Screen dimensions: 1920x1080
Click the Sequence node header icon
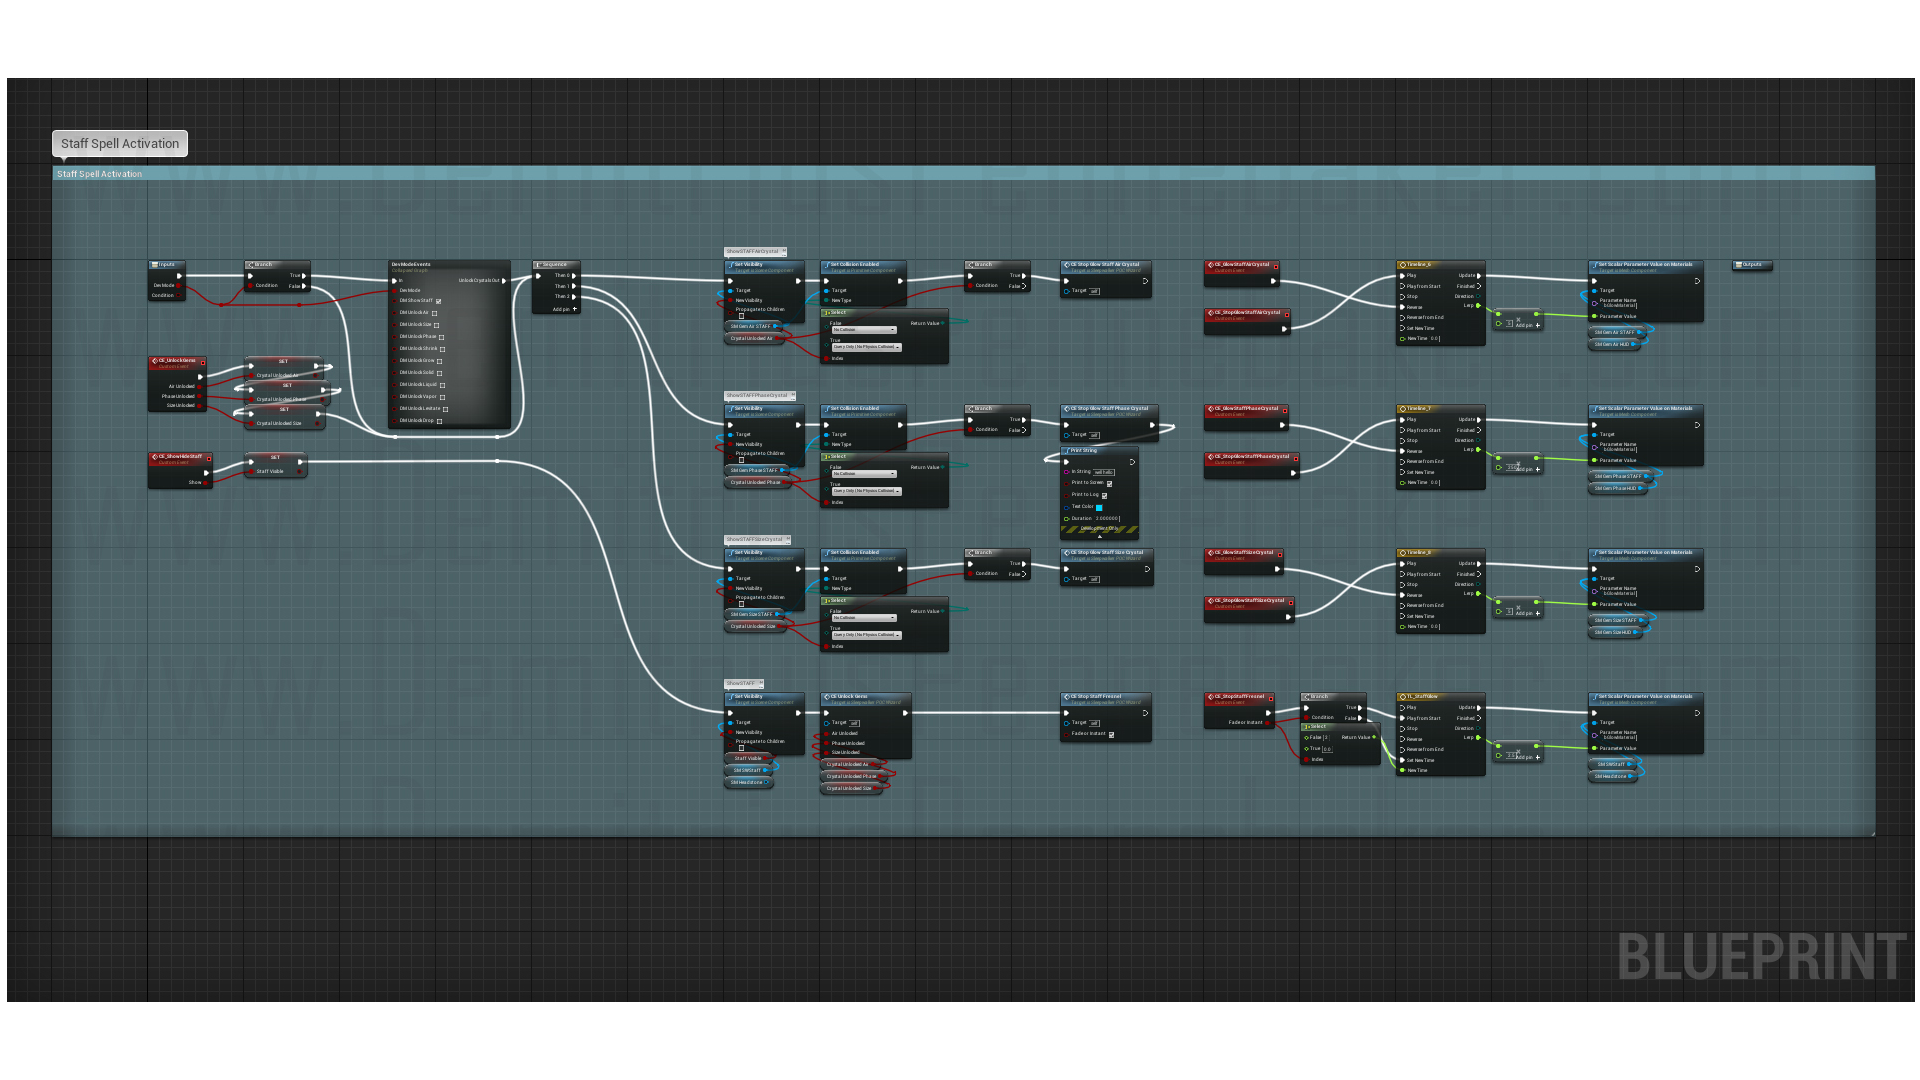[x=538, y=265]
